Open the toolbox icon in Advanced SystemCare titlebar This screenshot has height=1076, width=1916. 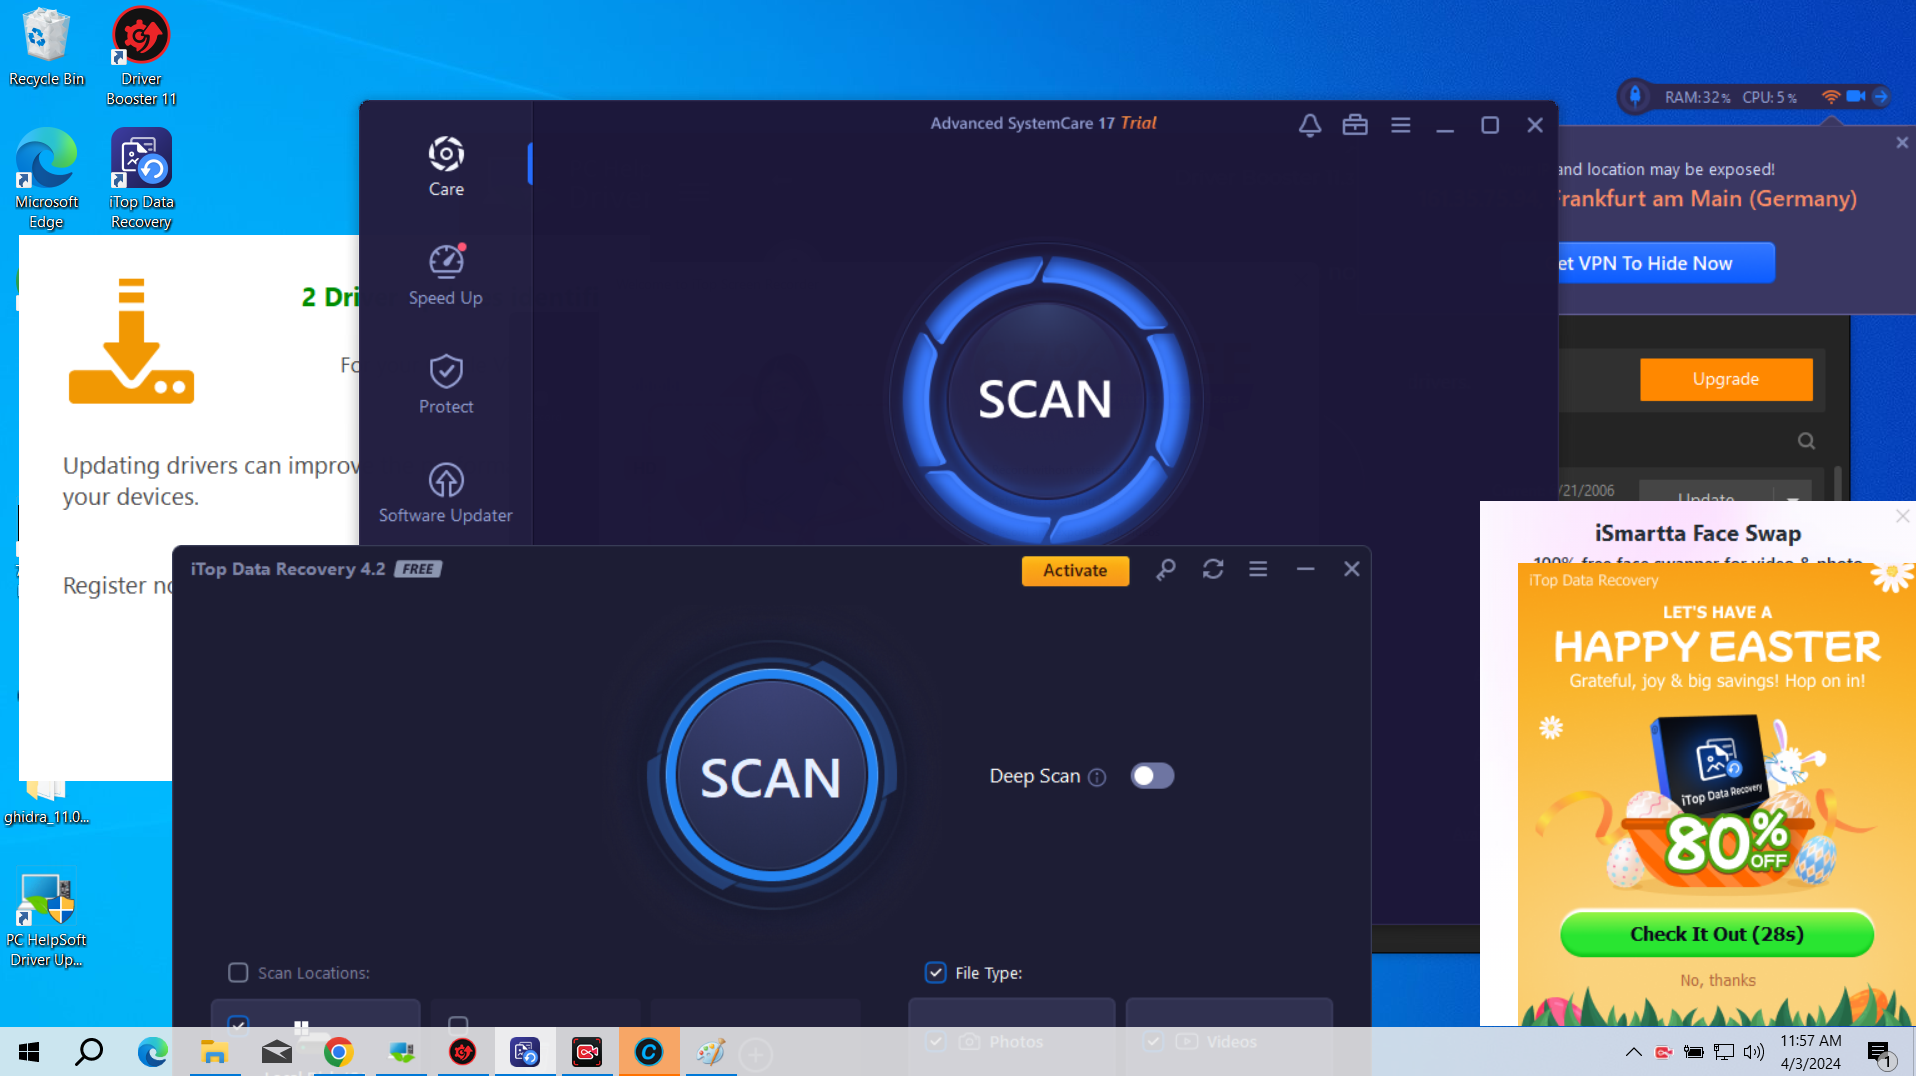(x=1355, y=125)
